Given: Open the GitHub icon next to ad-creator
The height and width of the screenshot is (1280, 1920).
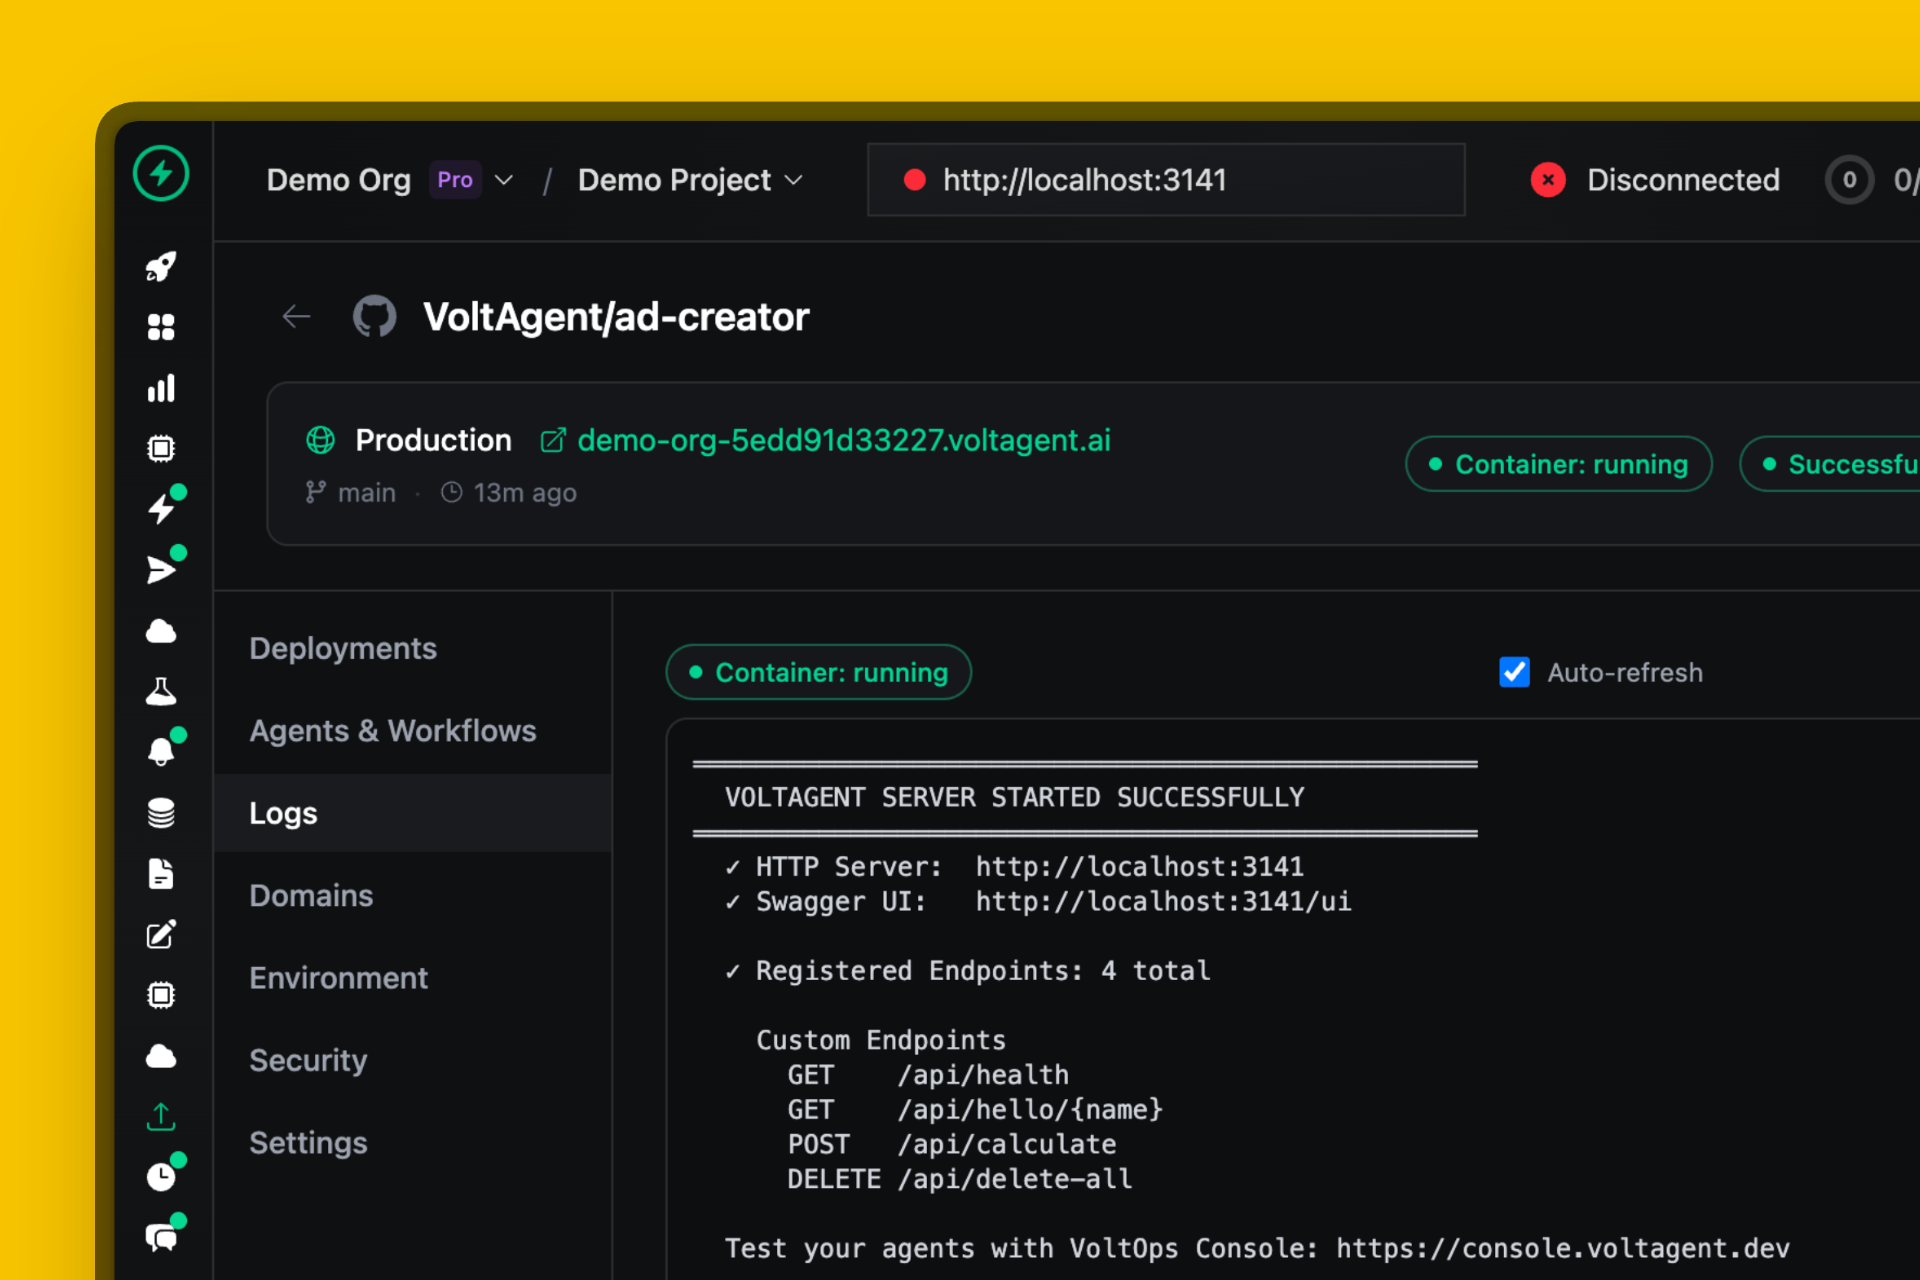Looking at the screenshot, I should coord(375,316).
